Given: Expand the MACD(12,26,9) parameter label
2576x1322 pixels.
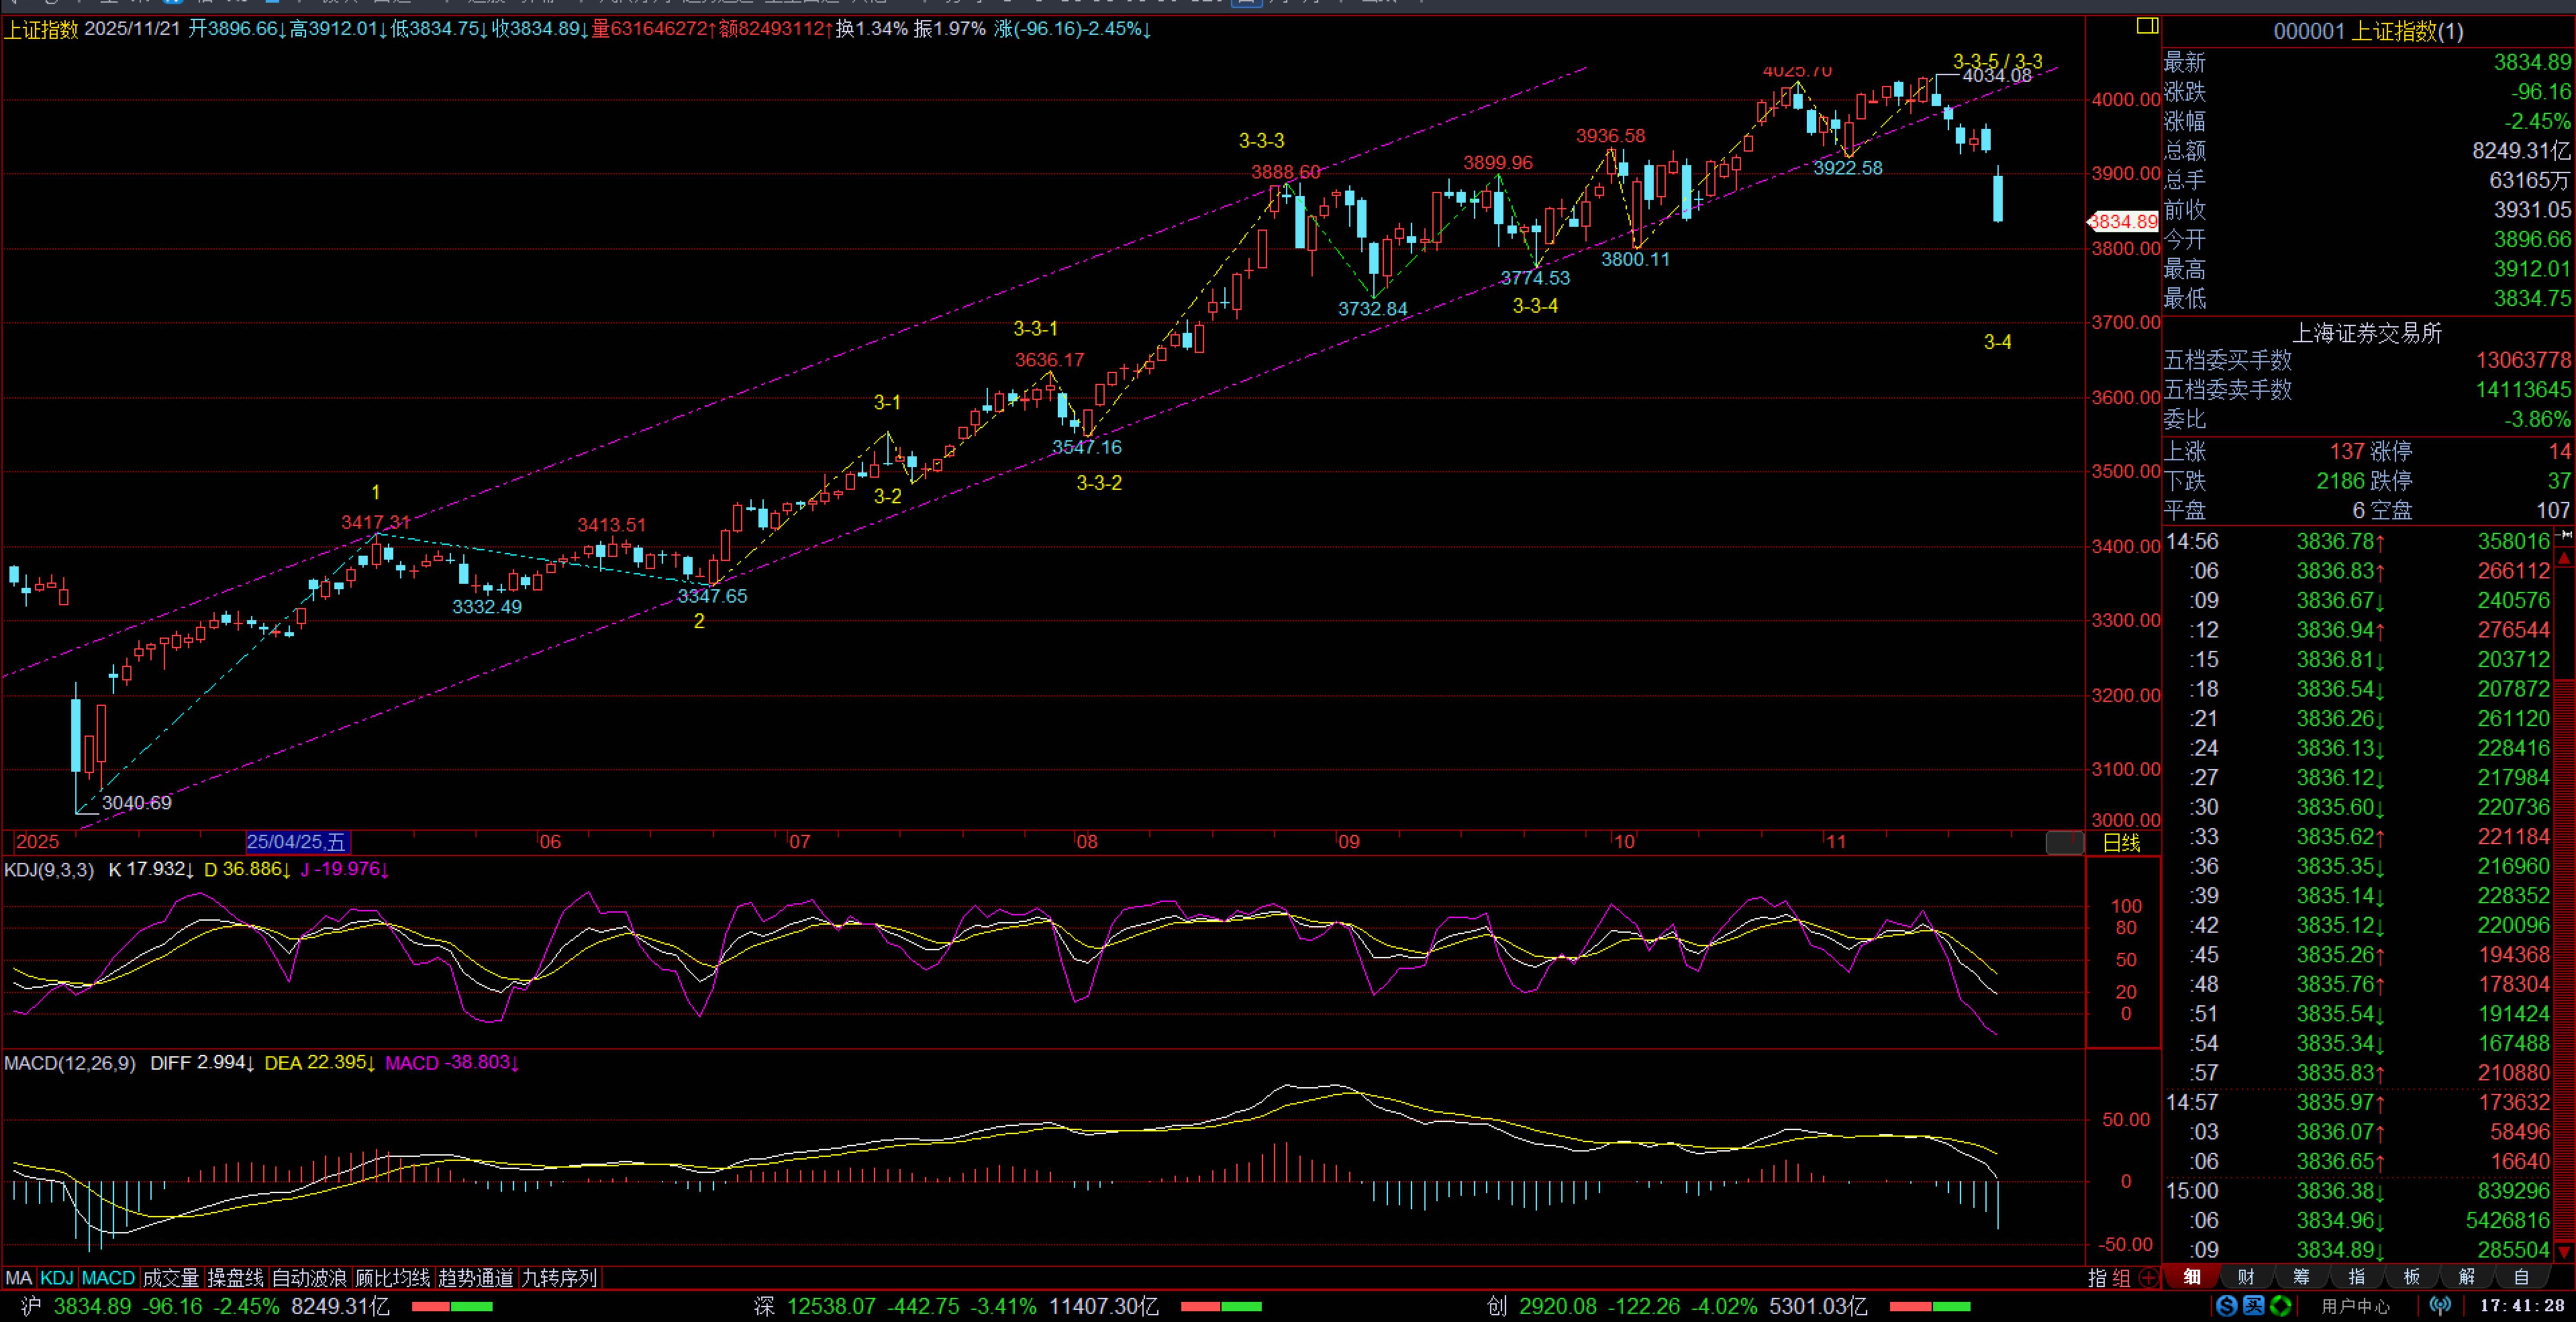Looking at the screenshot, I should point(69,1062).
